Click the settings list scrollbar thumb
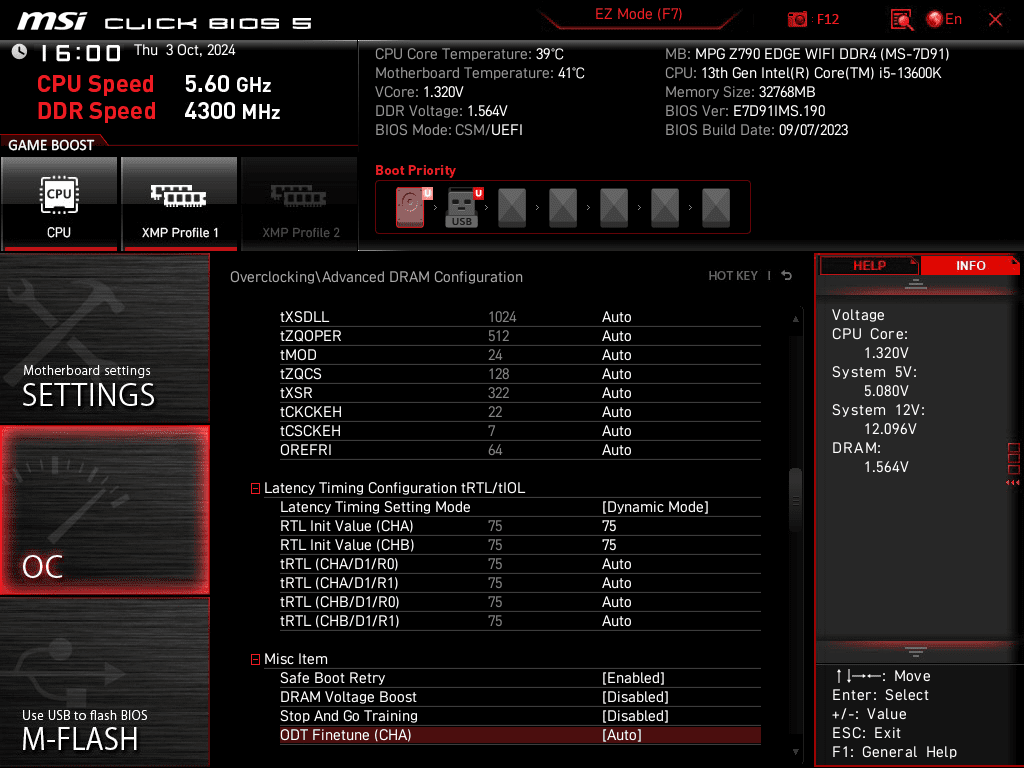The image size is (1024, 768). tap(795, 500)
